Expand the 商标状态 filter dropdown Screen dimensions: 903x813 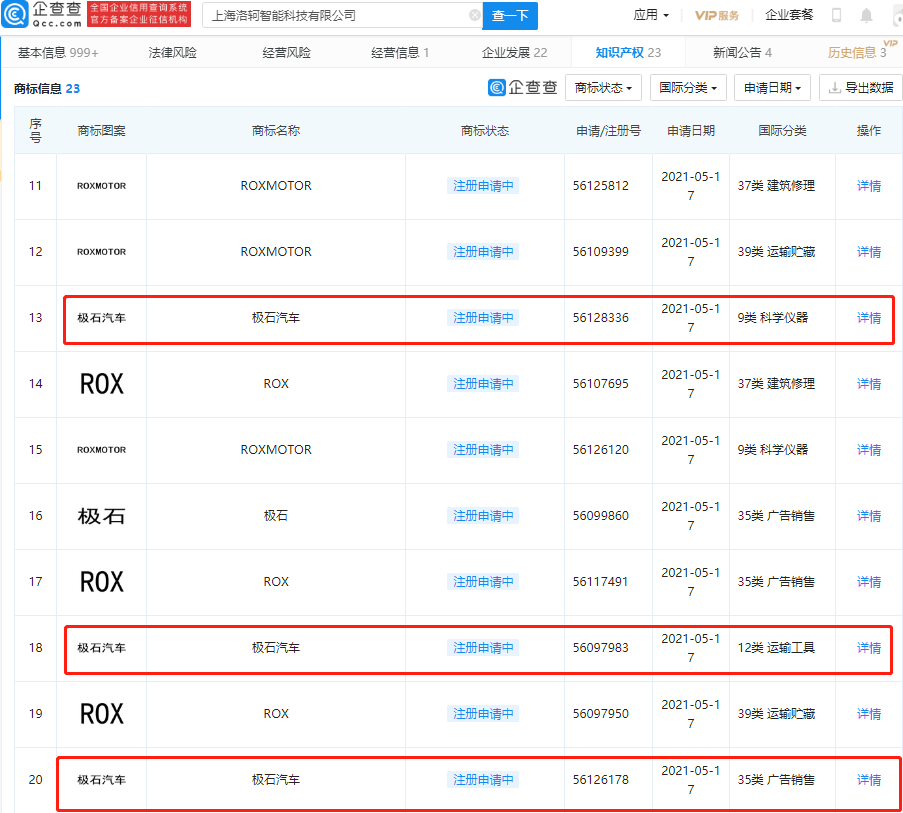click(603, 88)
